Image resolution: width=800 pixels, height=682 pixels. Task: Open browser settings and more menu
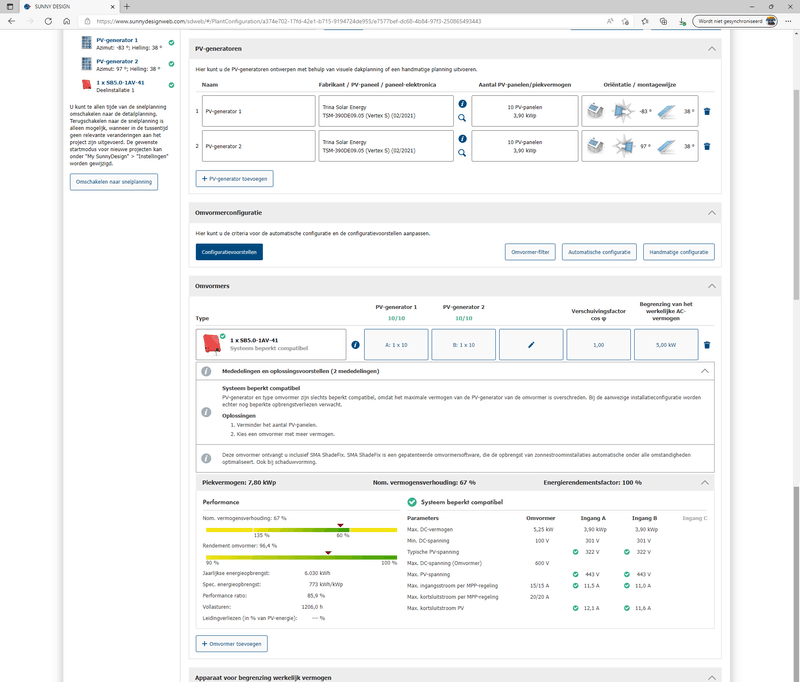789,21
